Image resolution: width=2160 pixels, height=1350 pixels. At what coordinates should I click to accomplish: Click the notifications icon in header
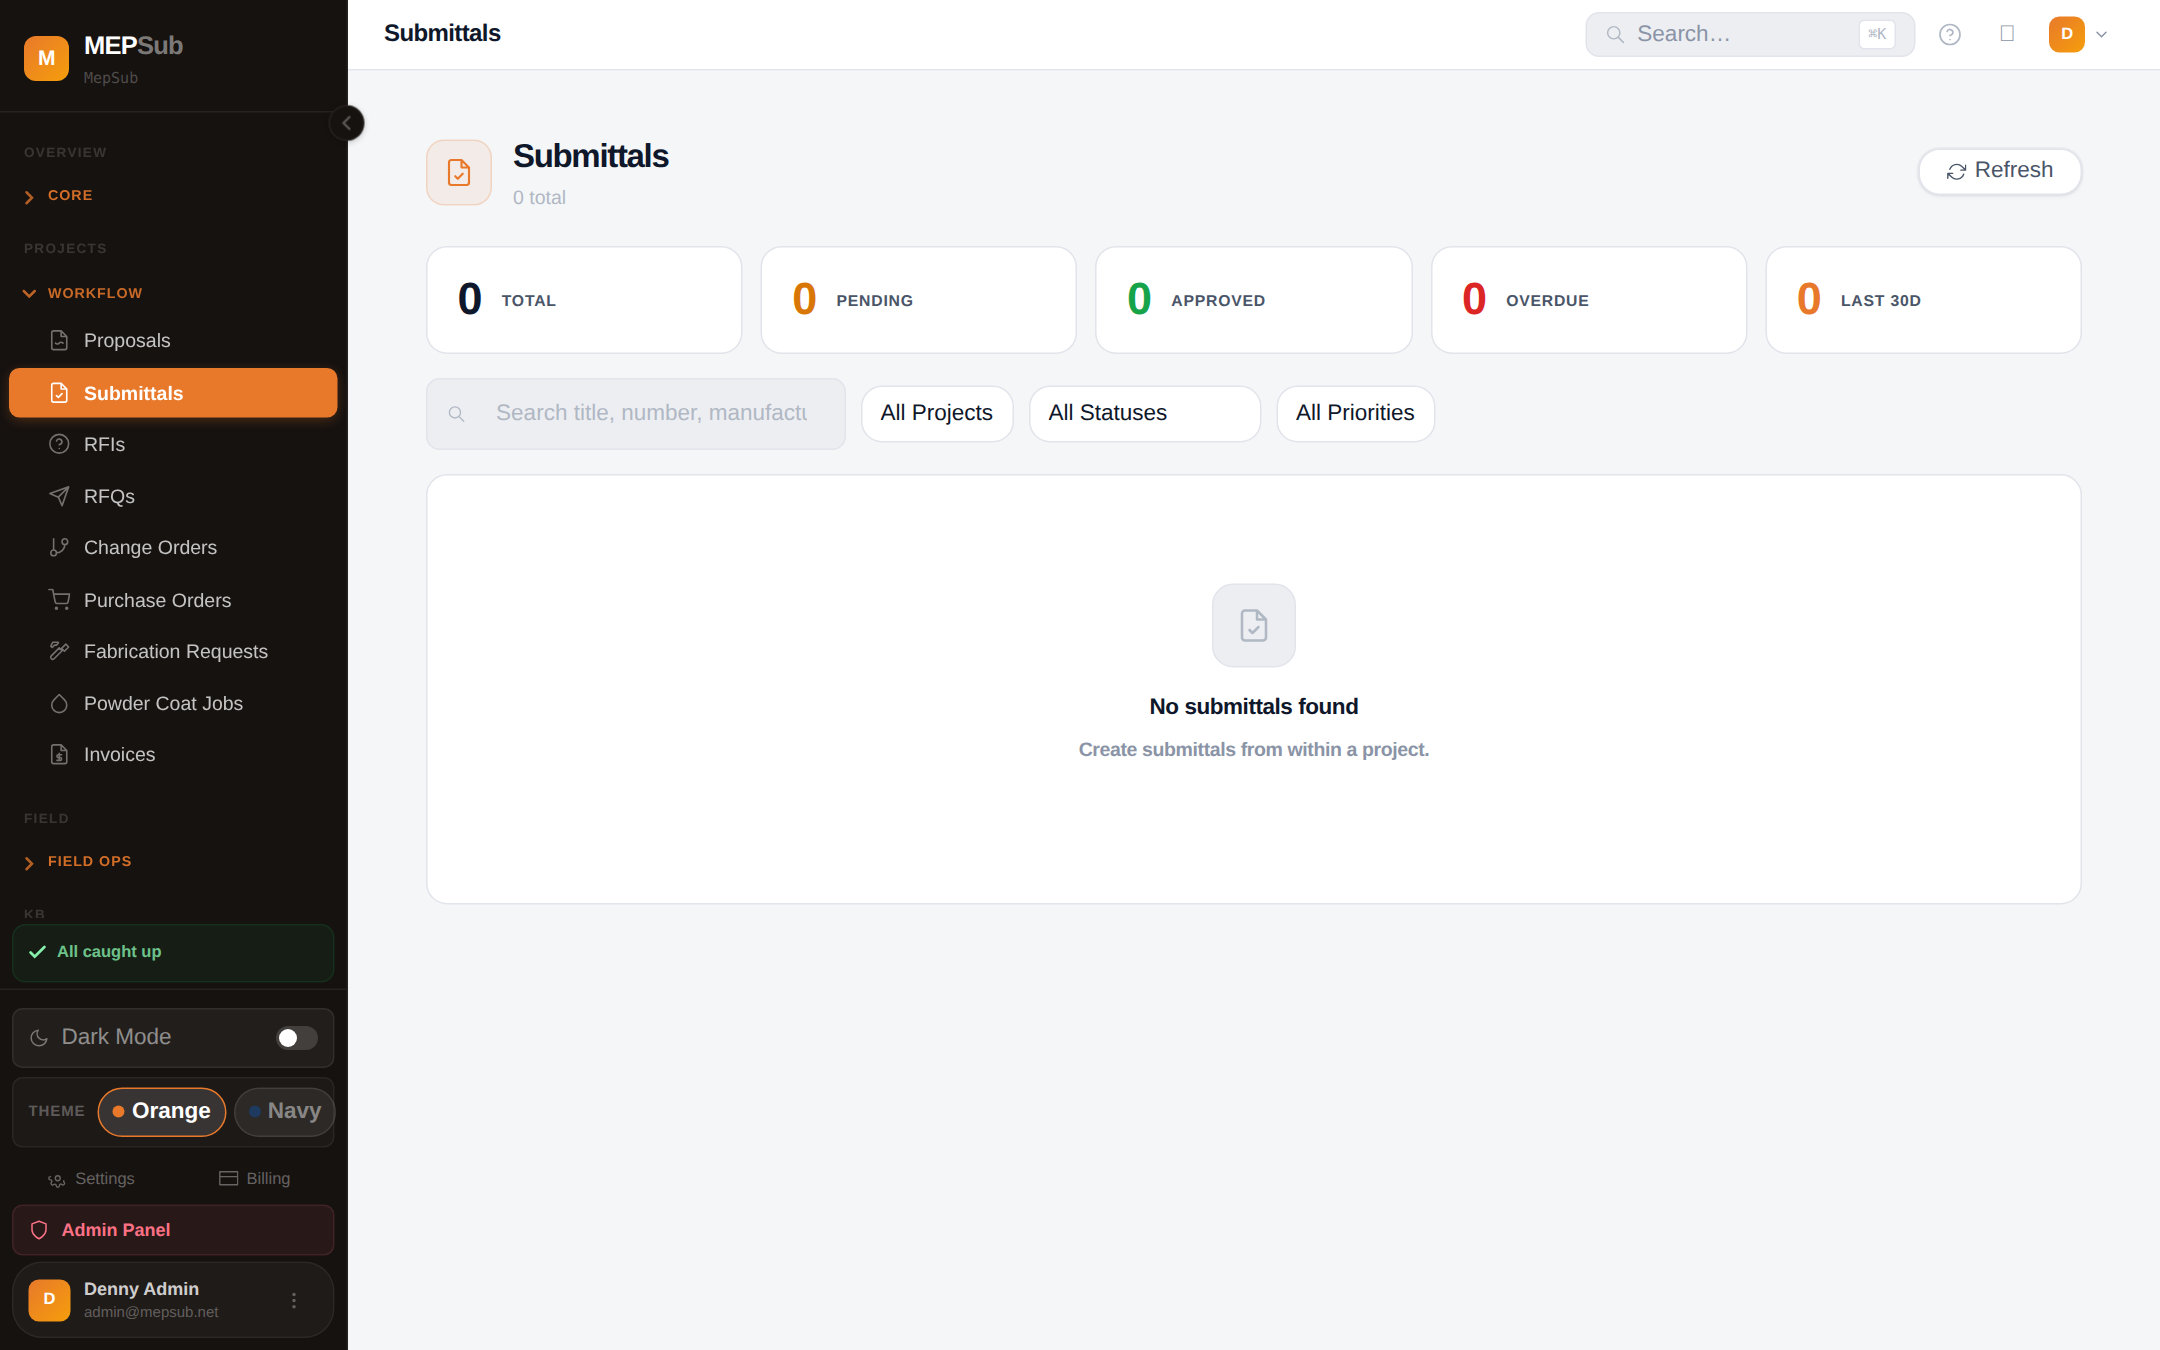(2007, 34)
